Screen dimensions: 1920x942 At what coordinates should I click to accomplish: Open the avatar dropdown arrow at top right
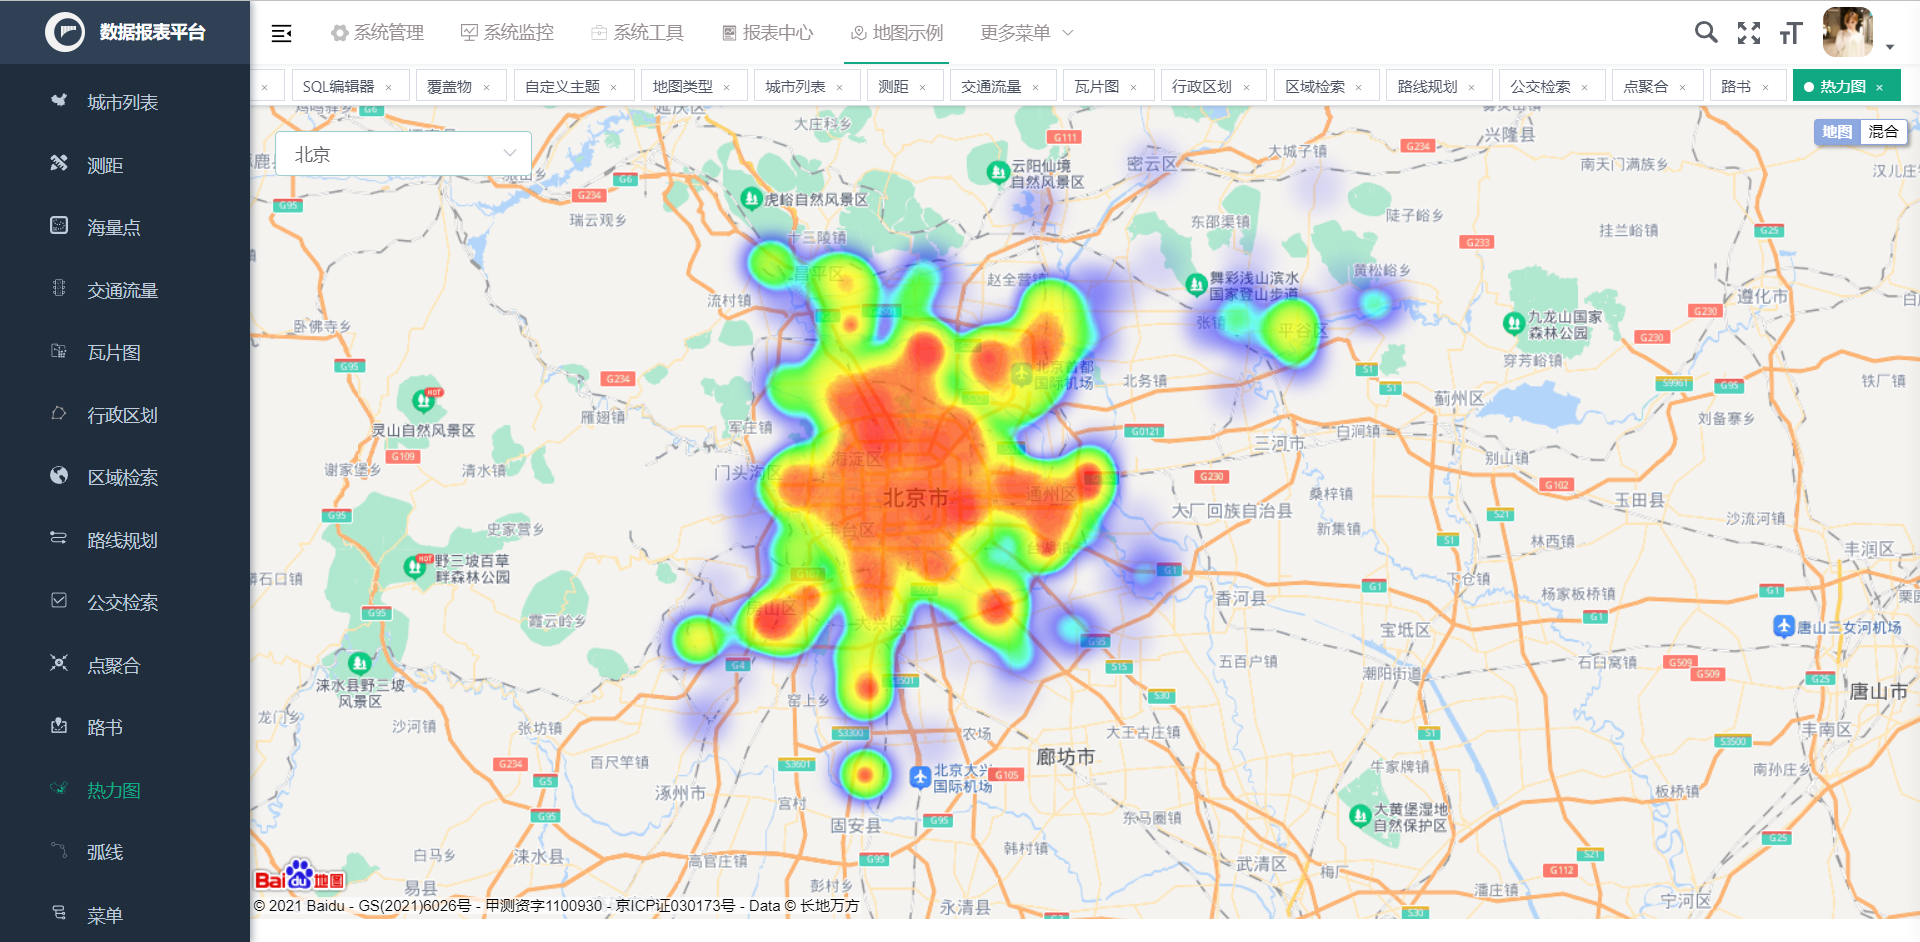1890,46
